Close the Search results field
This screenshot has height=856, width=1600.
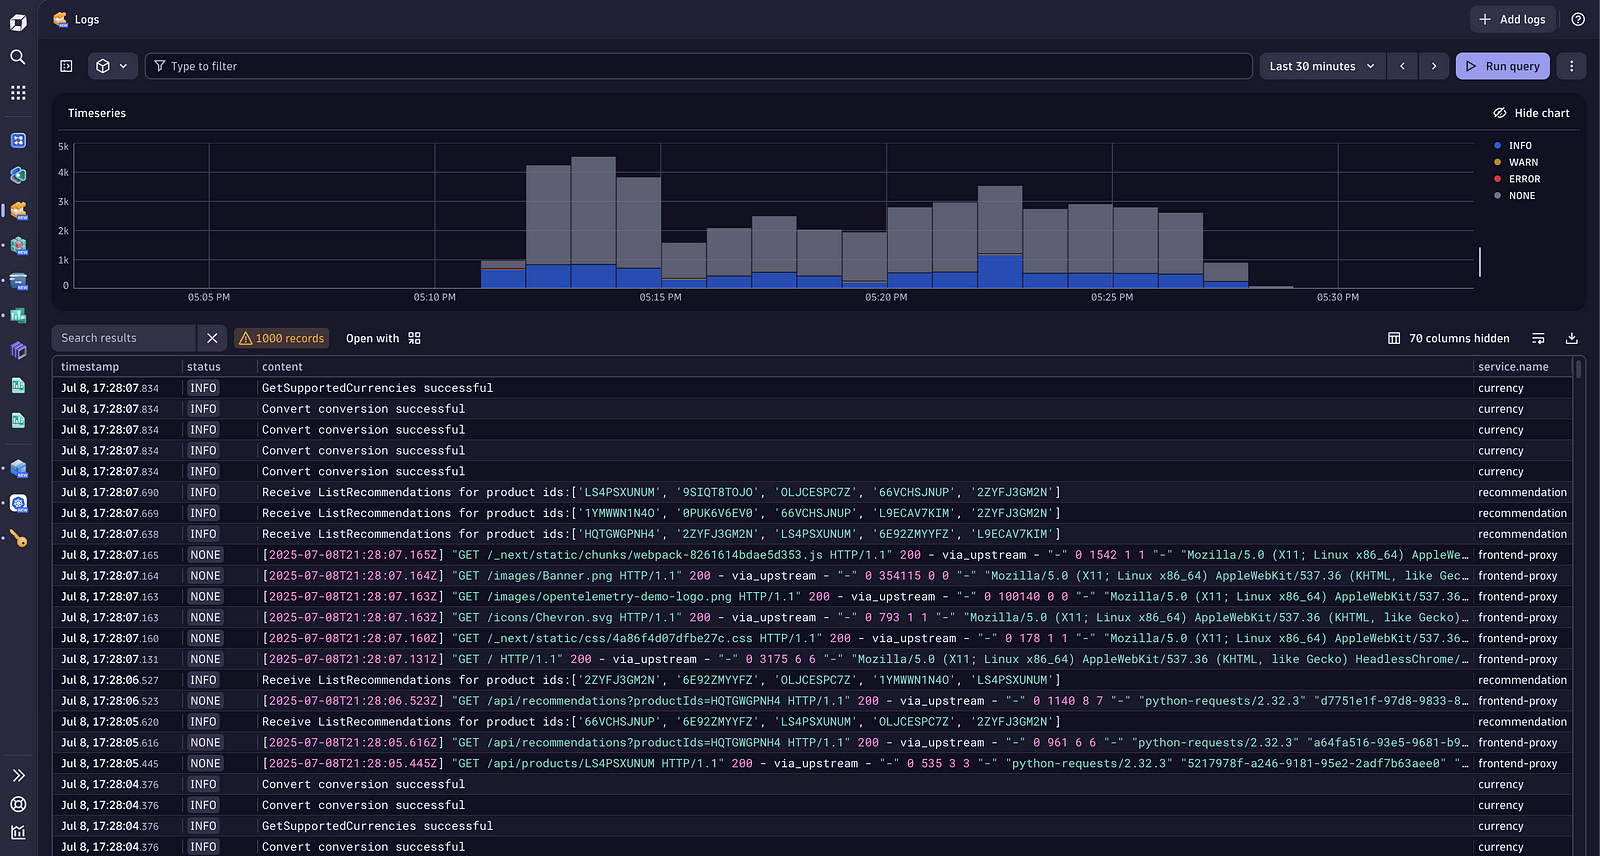click(212, 338)
